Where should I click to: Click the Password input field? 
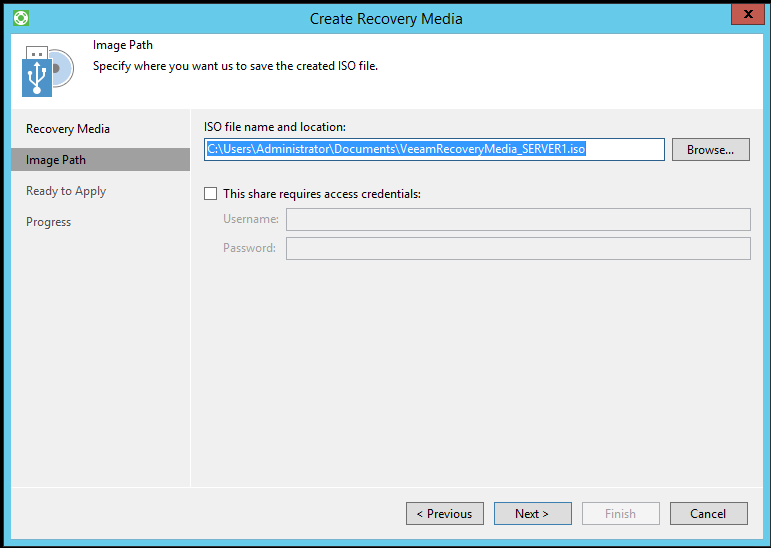[x=517, y=248]
